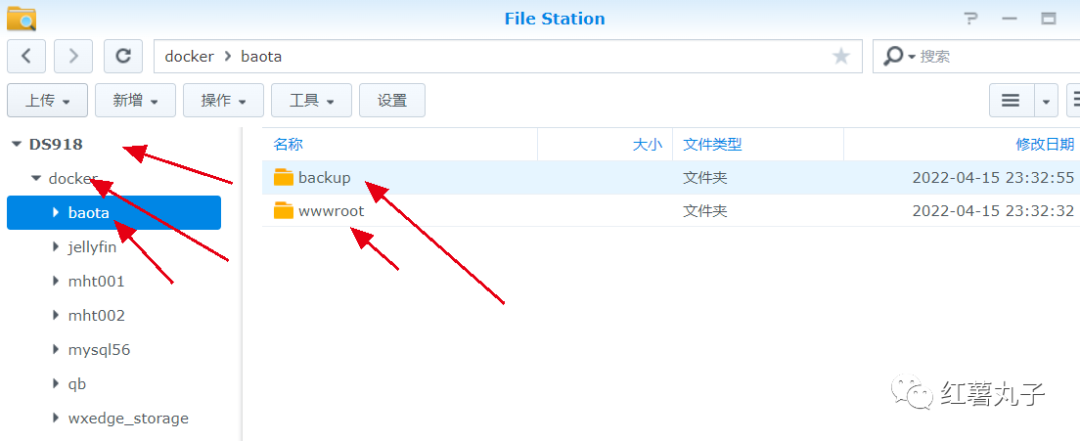Bookmark this path with the star icon
The image size is (1080, 441).
click(x=841, y=57)
